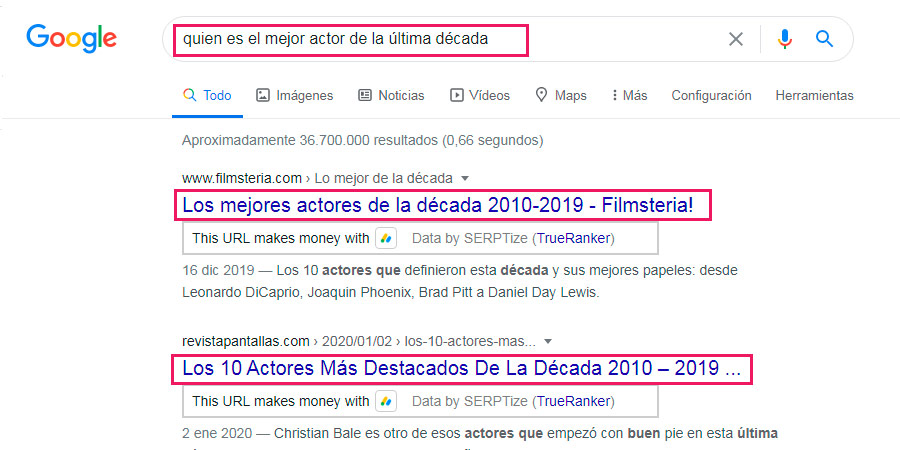
Task: Click the TrueRanker link under the revistapantallas result
Action: [573, 401]
